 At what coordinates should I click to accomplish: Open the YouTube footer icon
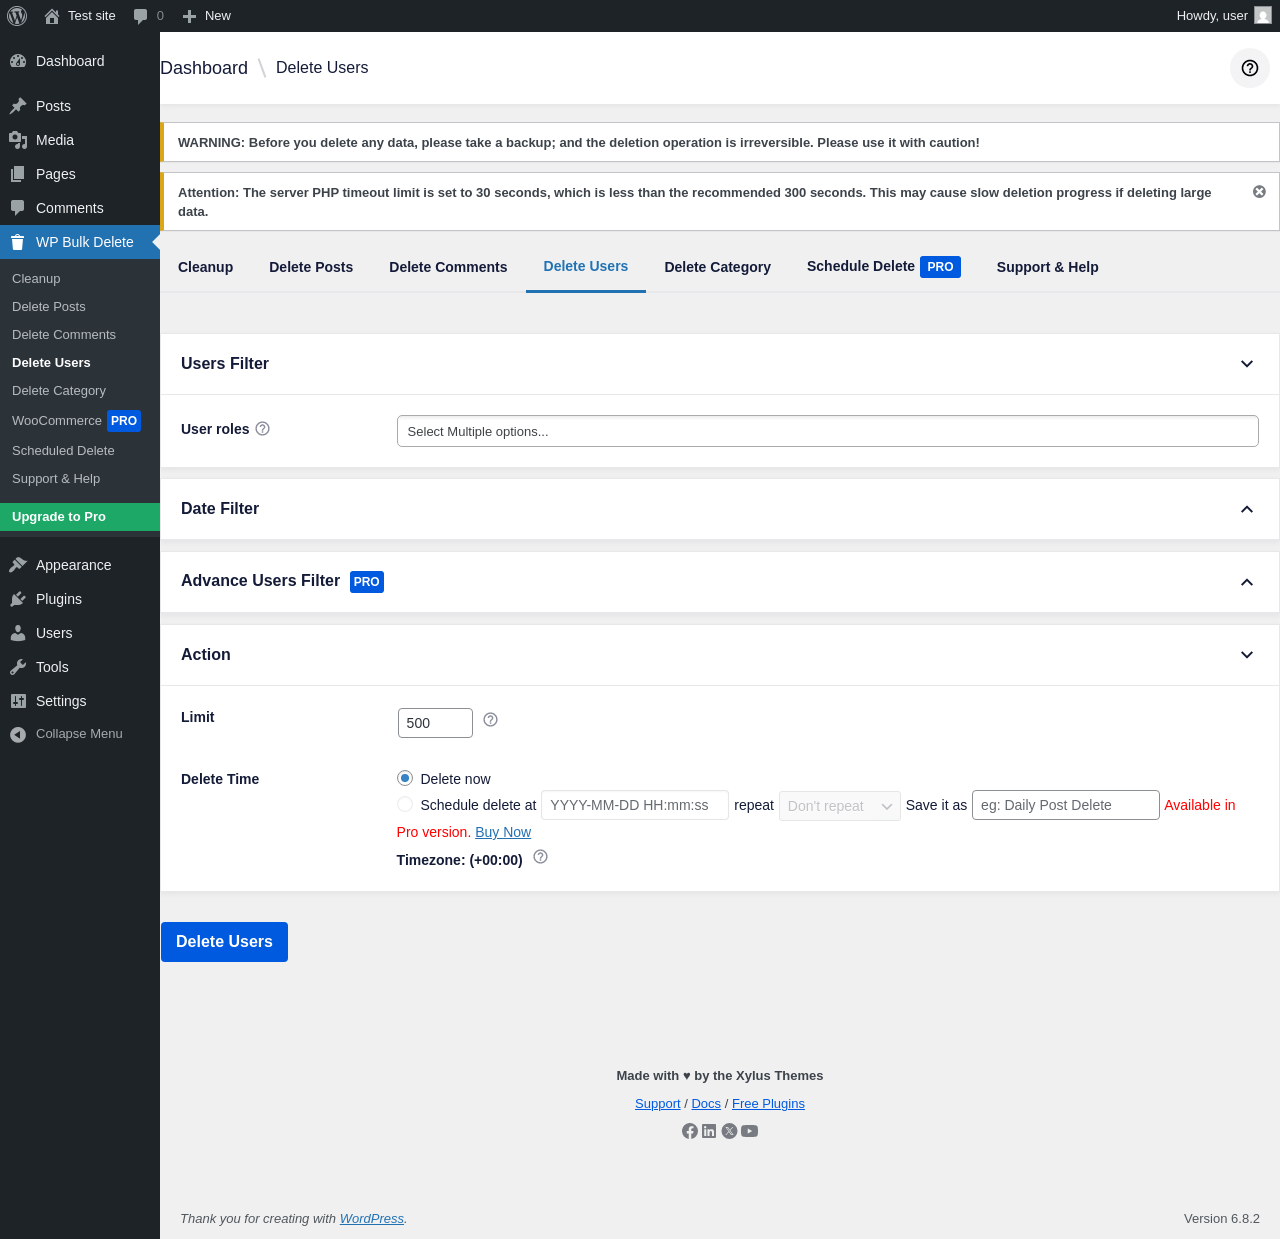coord(750,1131)
